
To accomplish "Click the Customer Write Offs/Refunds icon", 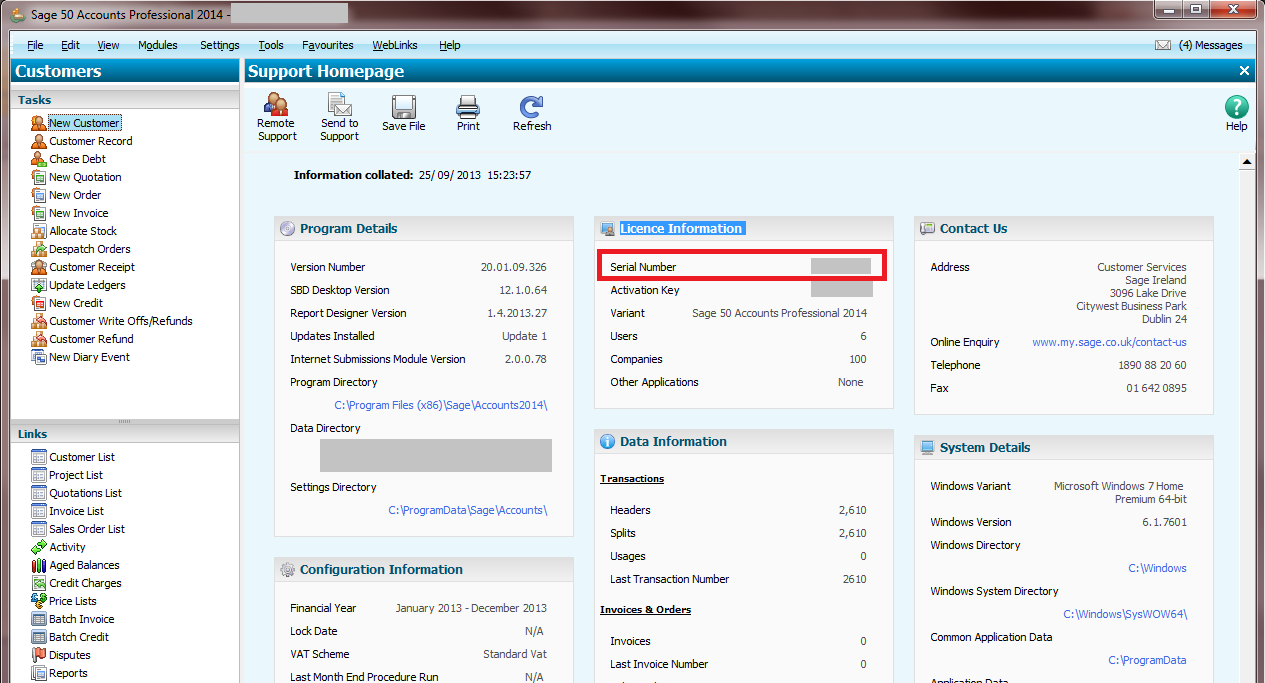I will pyautogui.click(x=39, y=321).
